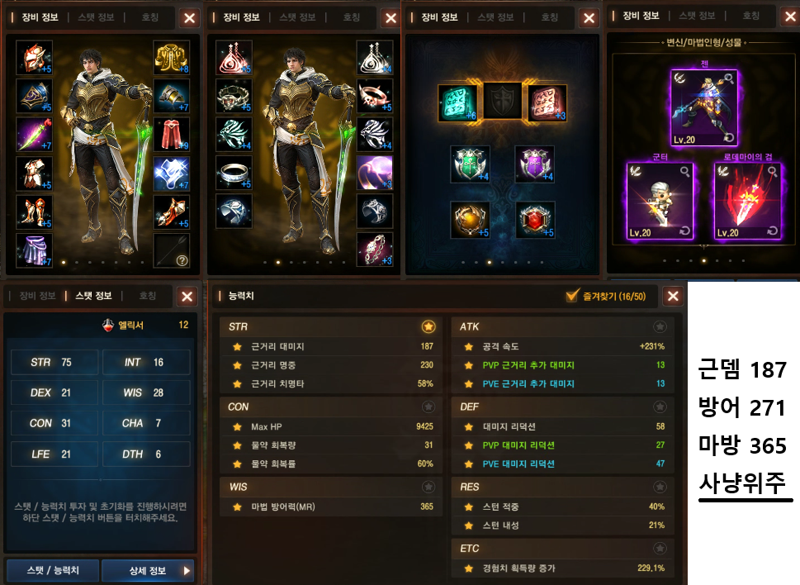800x585 pixels.
Task: Select the golden armor slot +8
Action: pyautogui.click(x=171, y=57)
